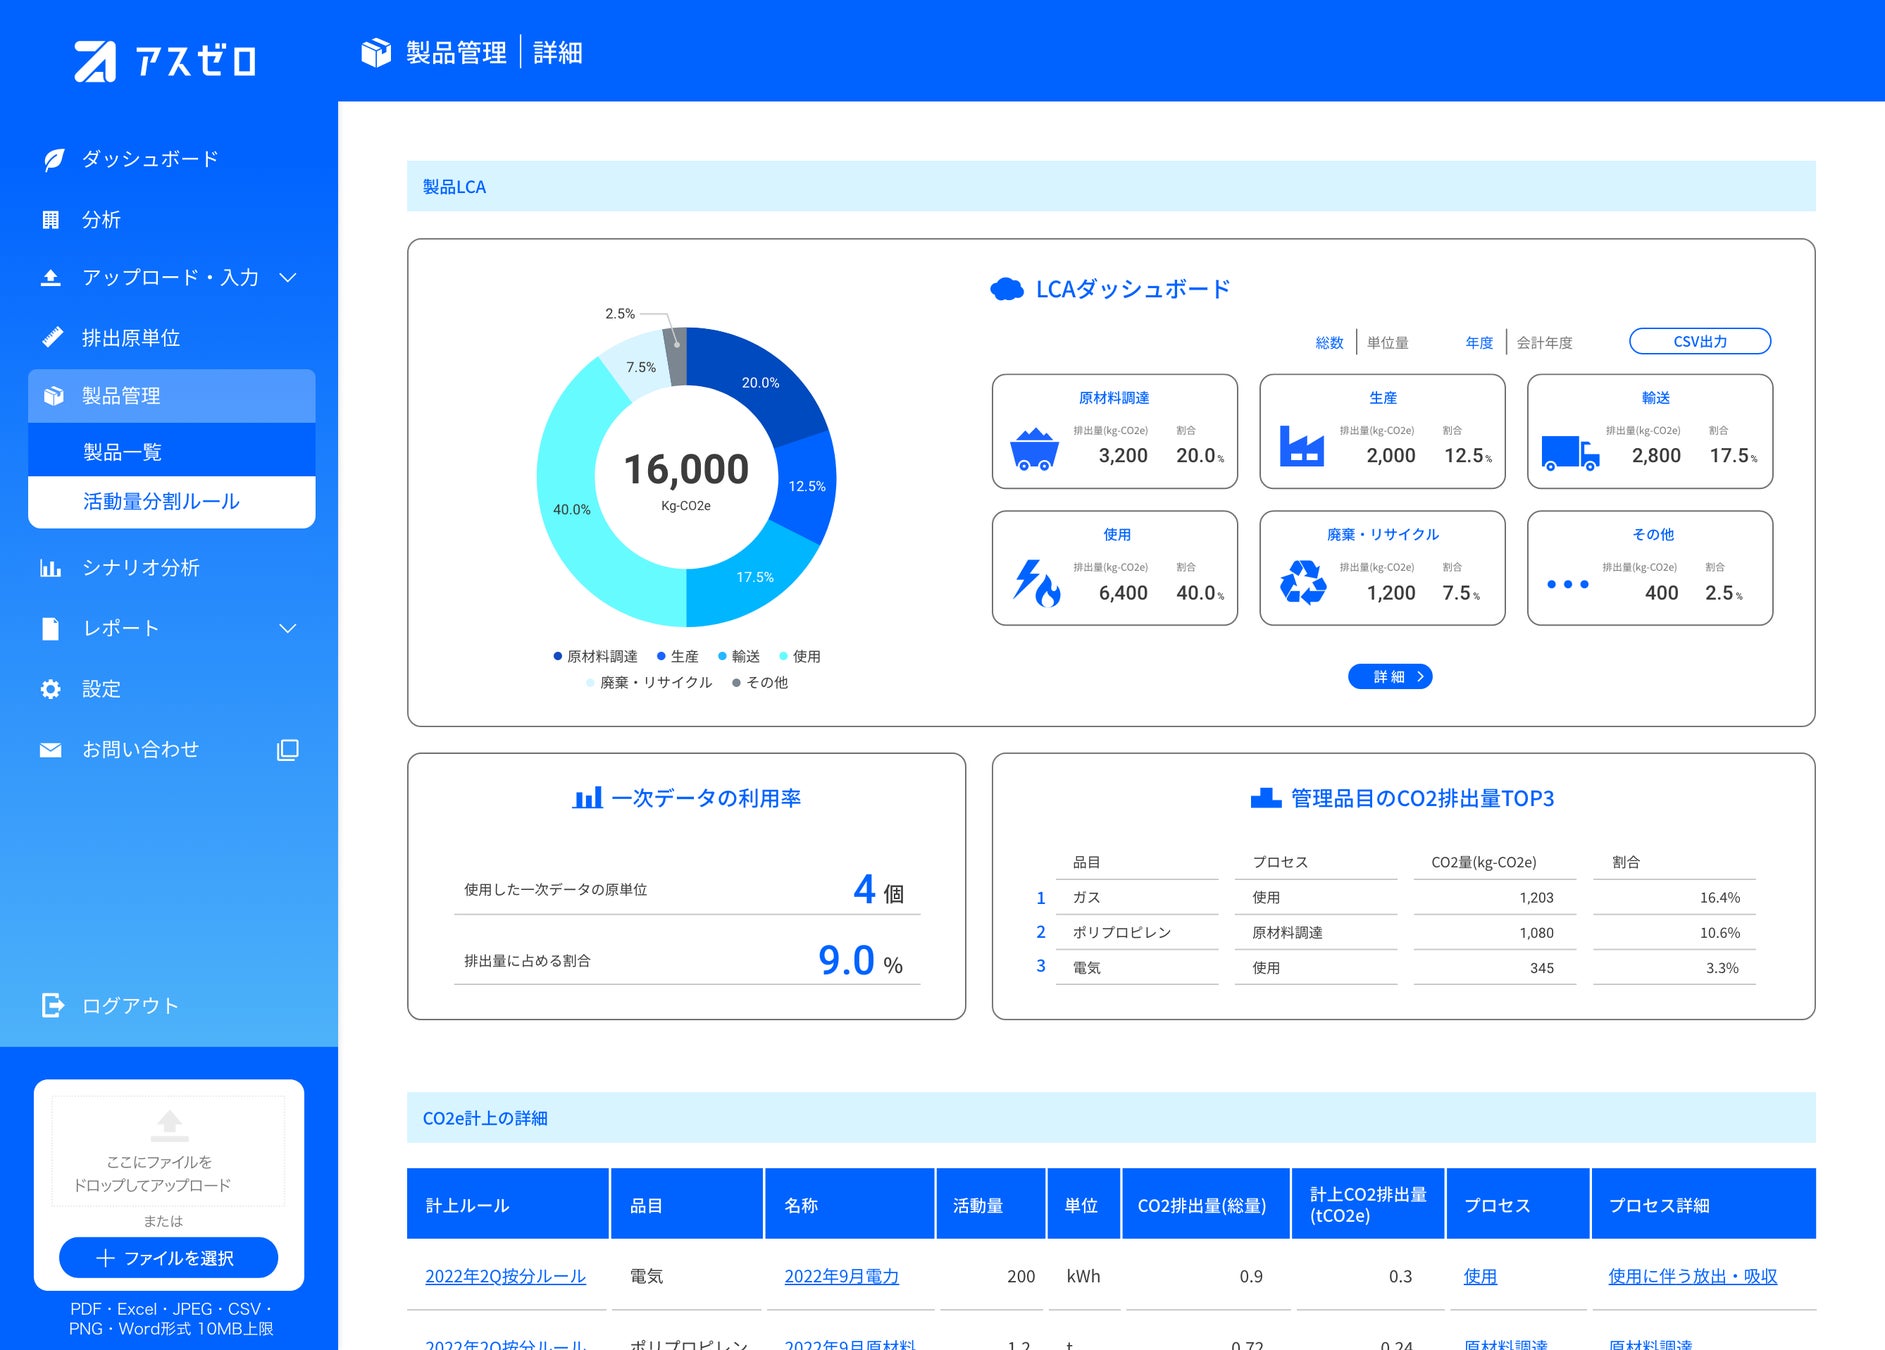The image size is (1885, 1350).
Task: Click the お問い合わせ mail icon
Action: tap(51, 750)
